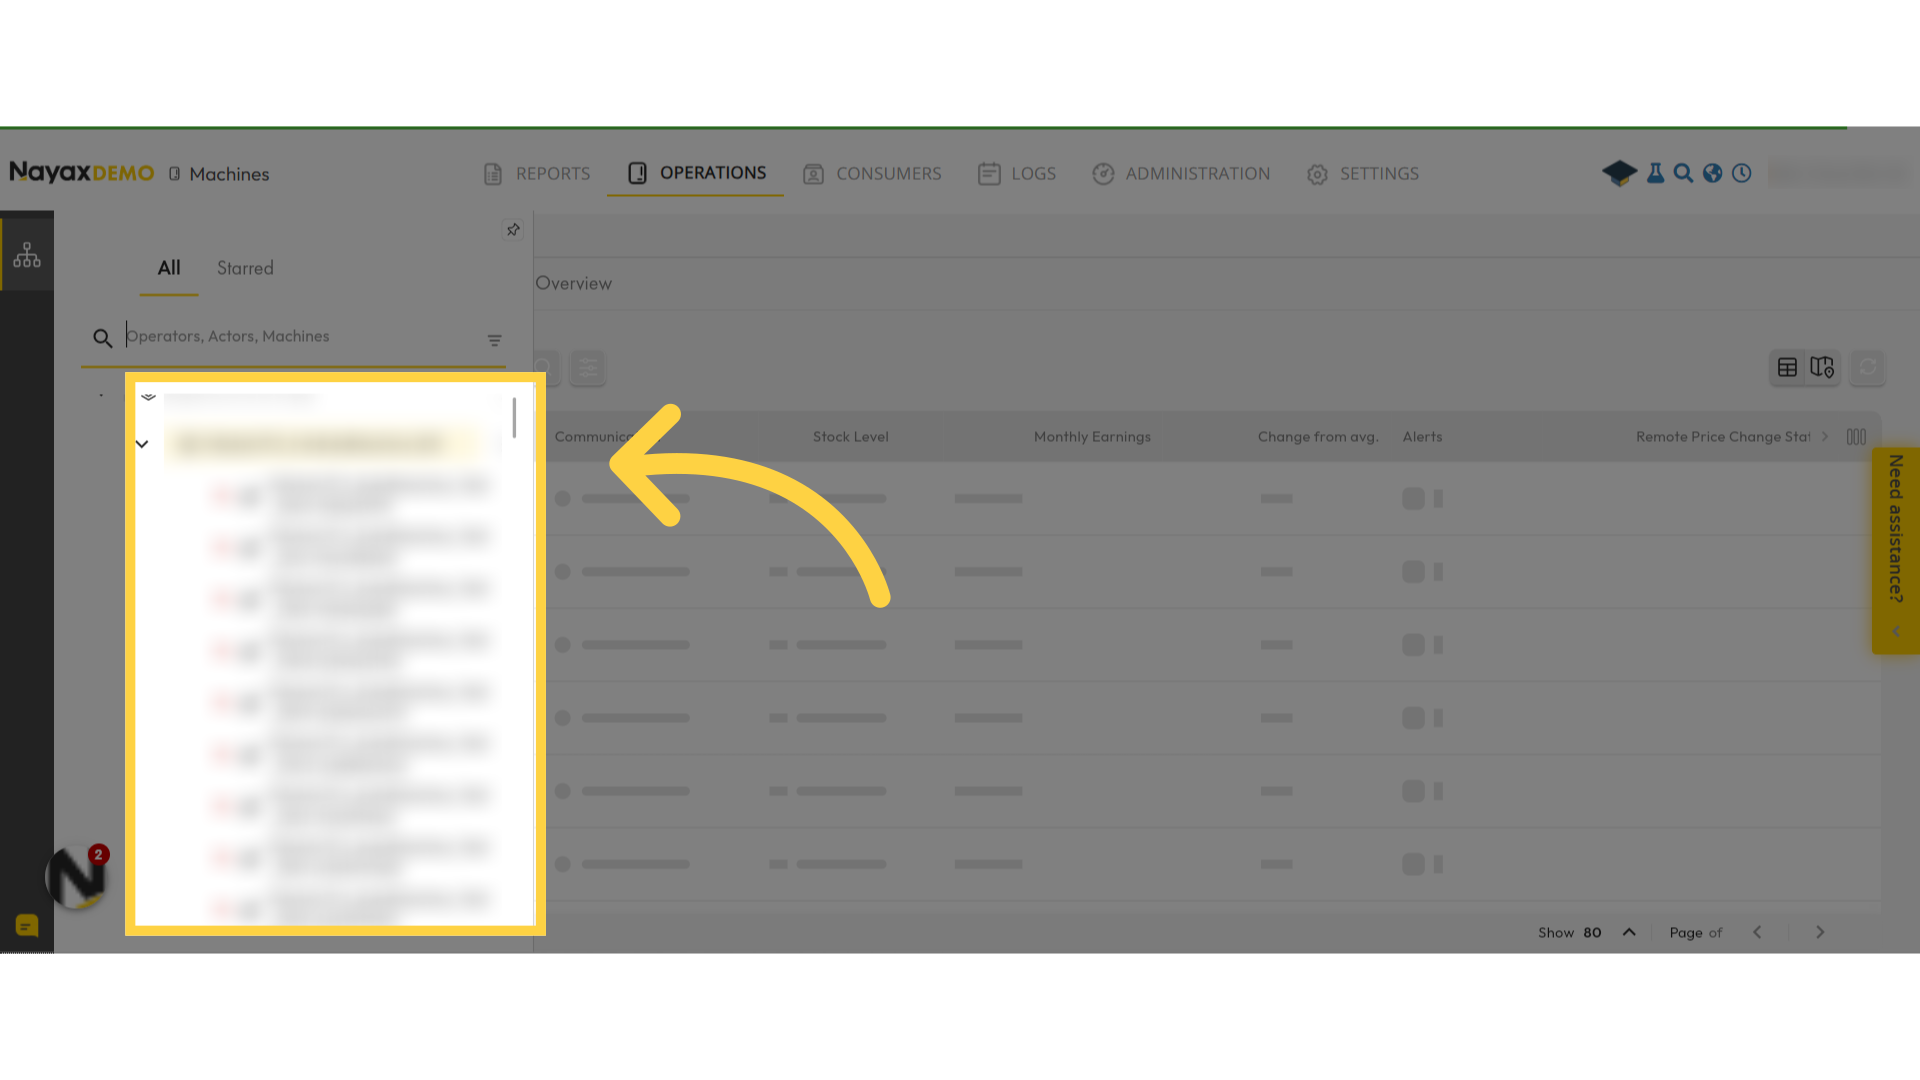Click the Alerts column header
This screenshot has height=1080, width=1920.
pos(1422,437)
